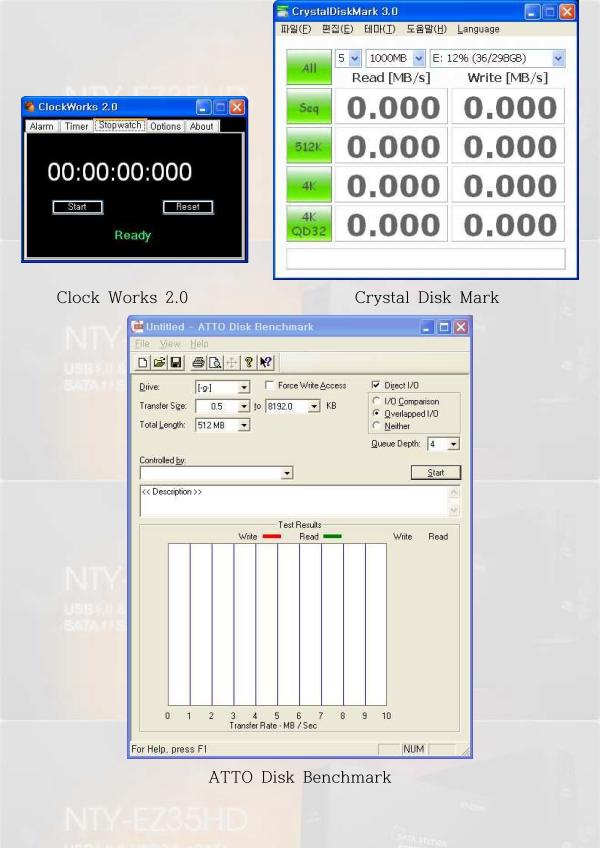The image size is (600, 848).
Task: Click the context help arrow icon in ATTO
Action: (x=265, y=362)
